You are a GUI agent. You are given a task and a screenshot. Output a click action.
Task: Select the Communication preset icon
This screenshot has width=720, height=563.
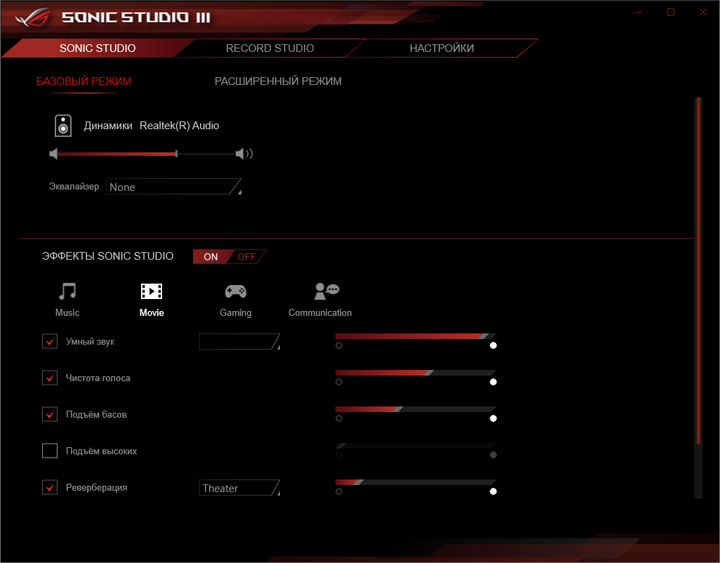(x=326, y=291)
